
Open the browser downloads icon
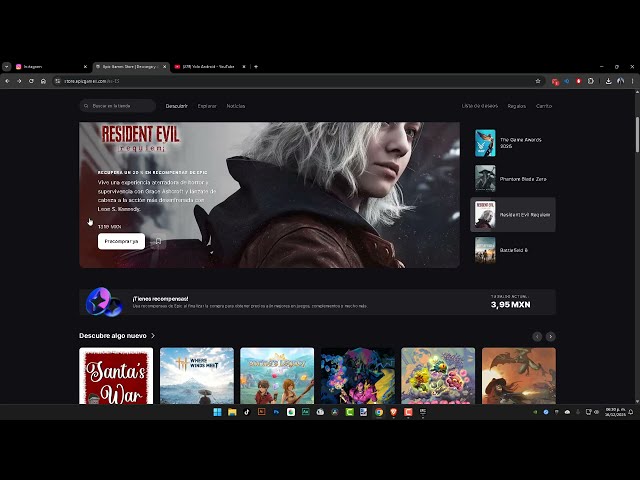[608, 81]
